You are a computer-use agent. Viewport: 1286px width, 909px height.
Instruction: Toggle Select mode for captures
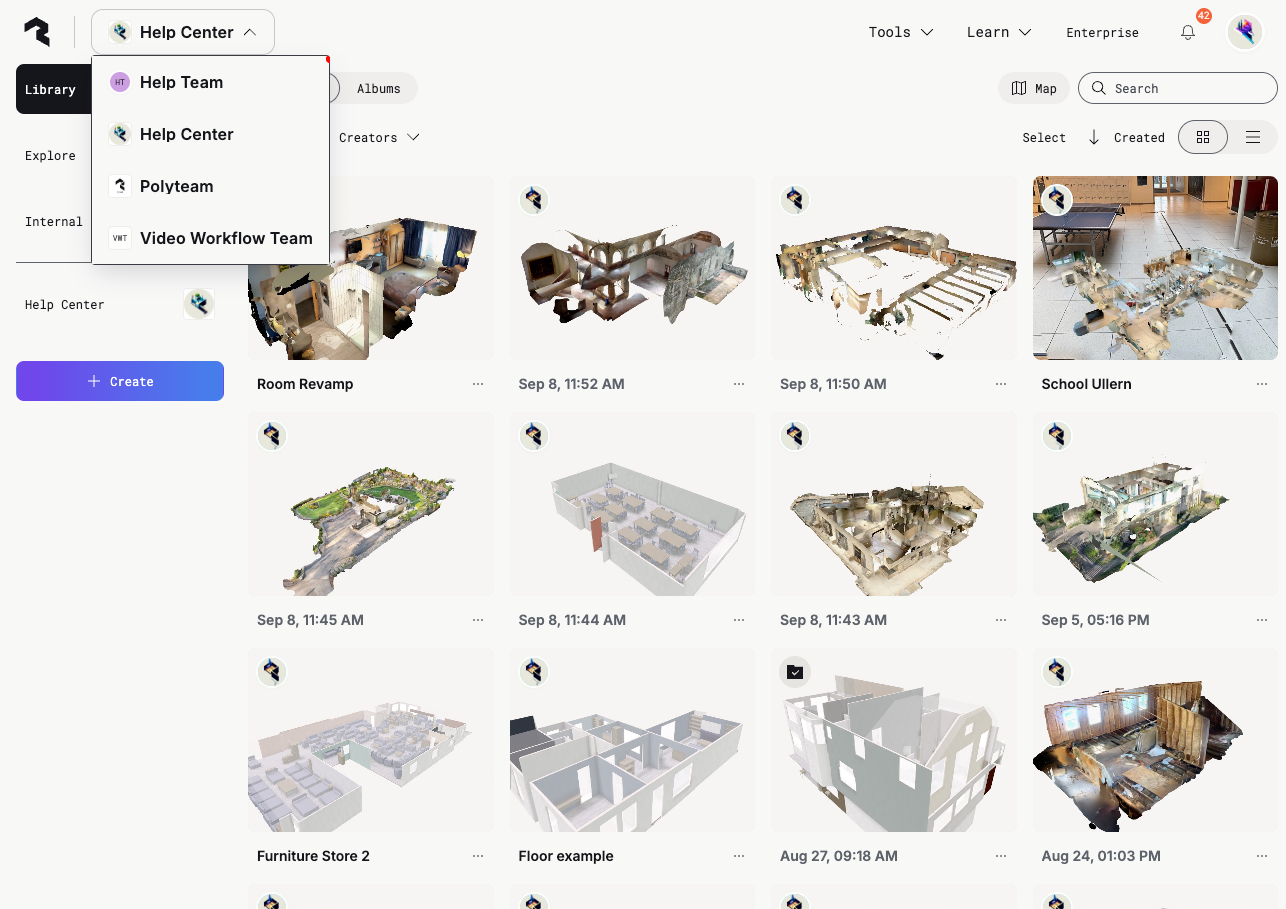(1044, 138)
